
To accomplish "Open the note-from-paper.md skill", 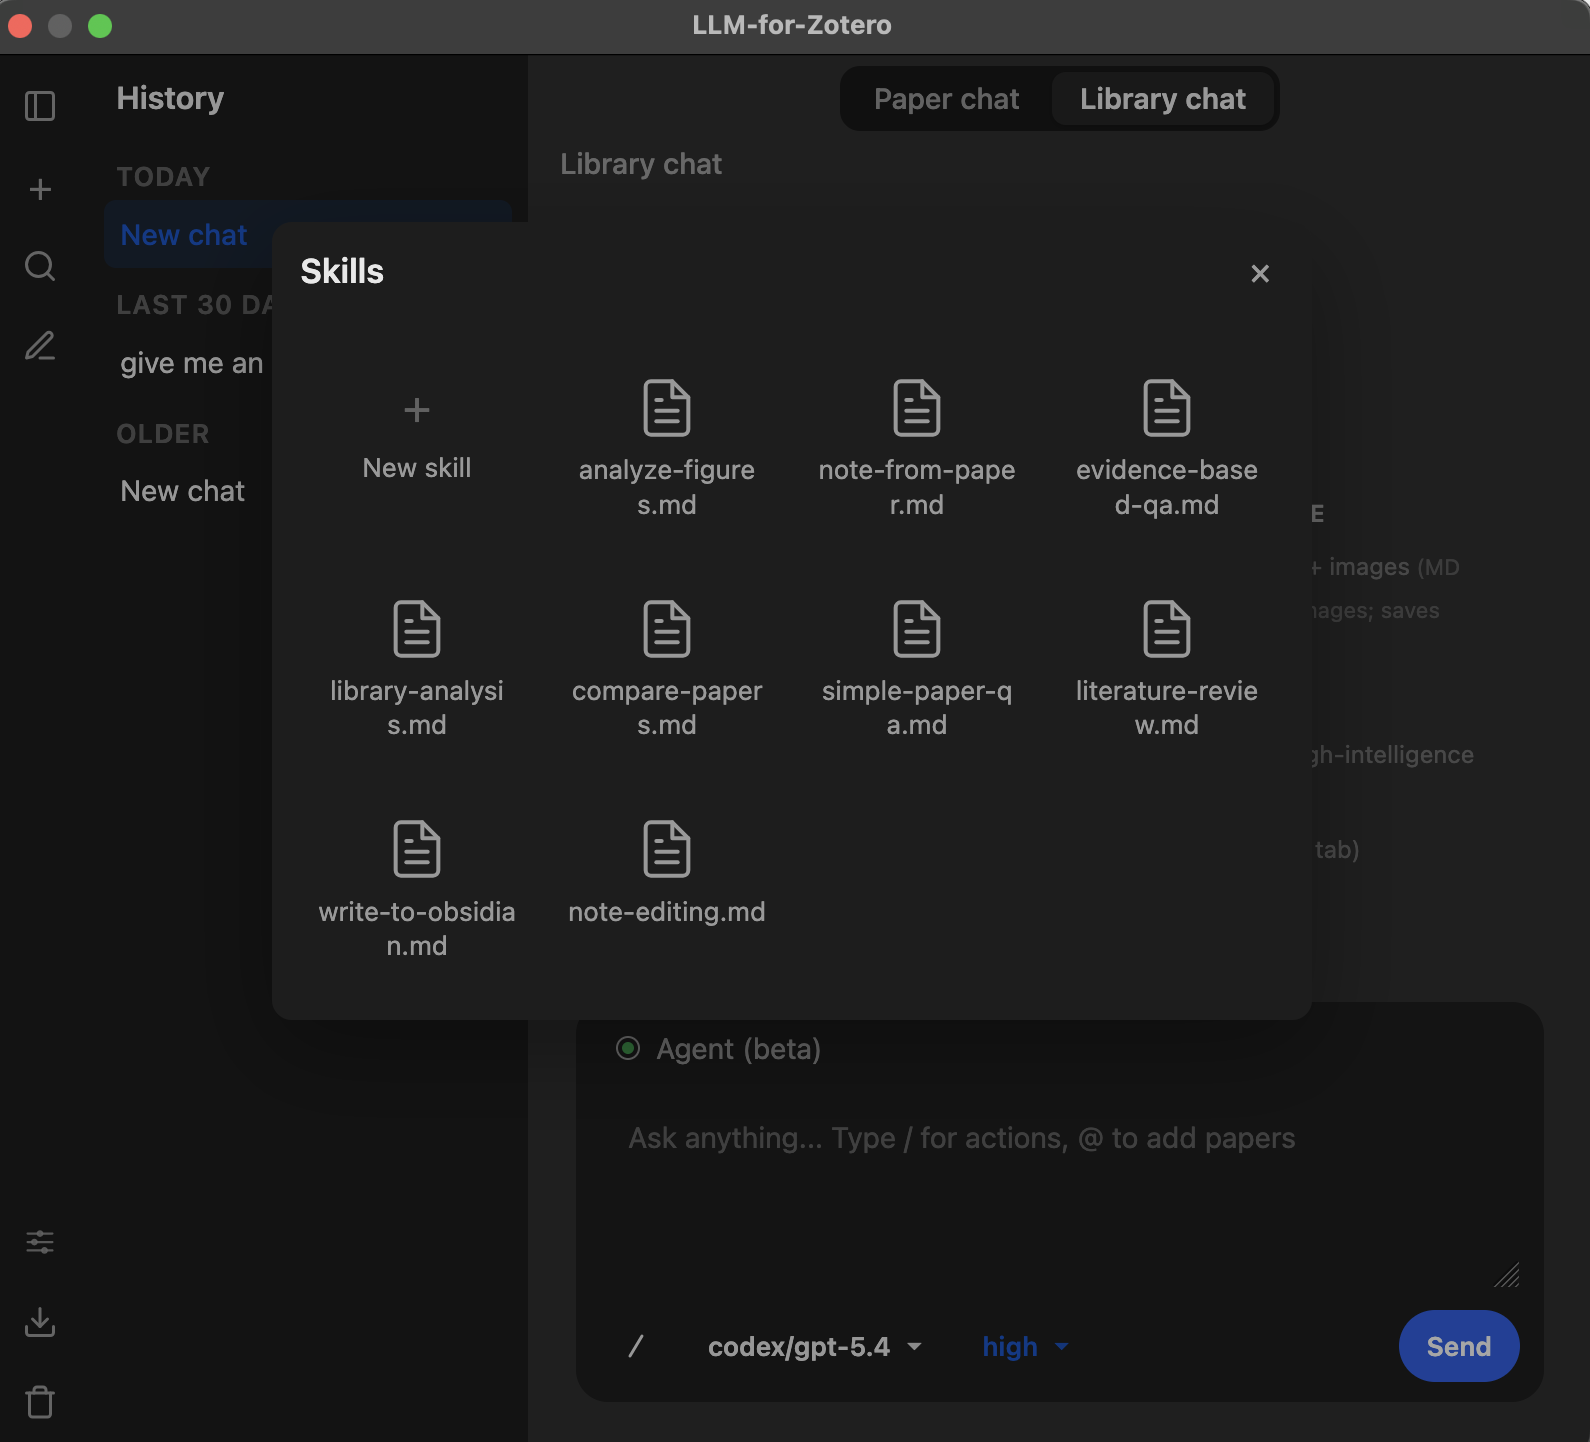I will (x=917, y=448).
